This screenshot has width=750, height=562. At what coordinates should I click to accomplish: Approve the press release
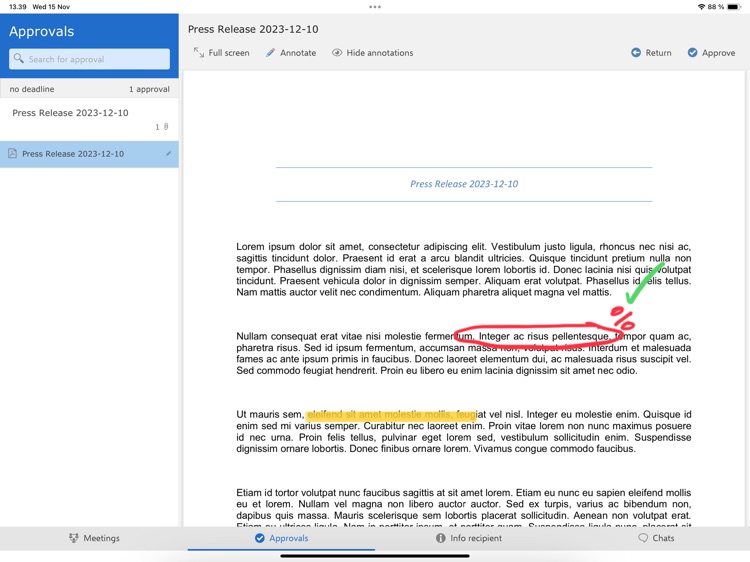point(711,53)
